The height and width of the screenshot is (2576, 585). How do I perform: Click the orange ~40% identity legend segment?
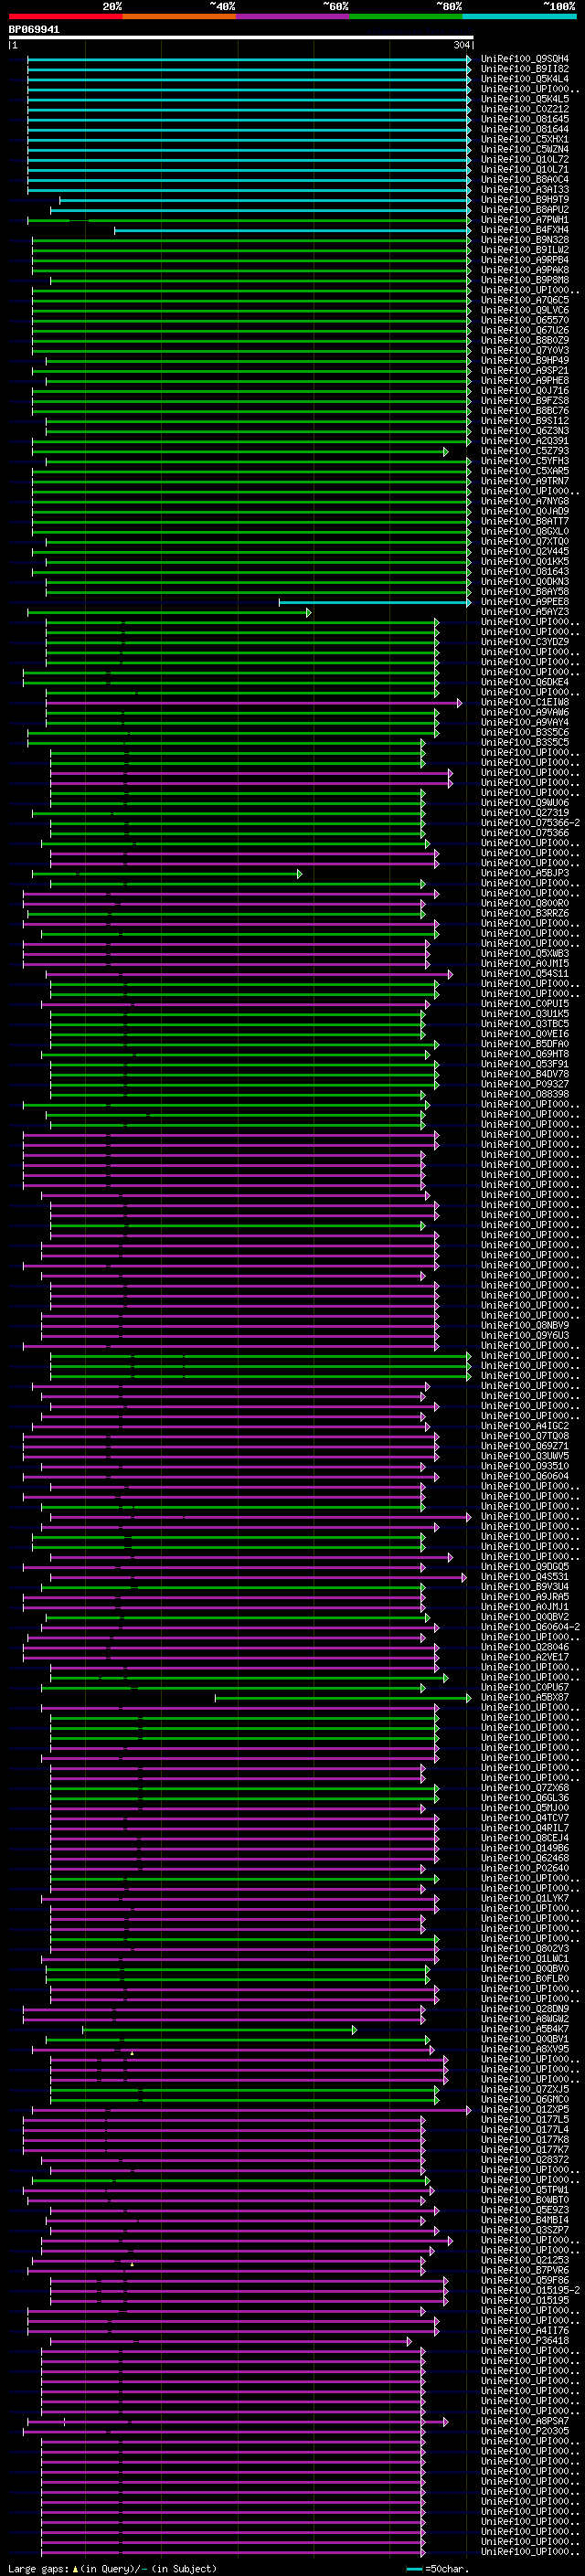pyautogui.click(x=179, y=16)
